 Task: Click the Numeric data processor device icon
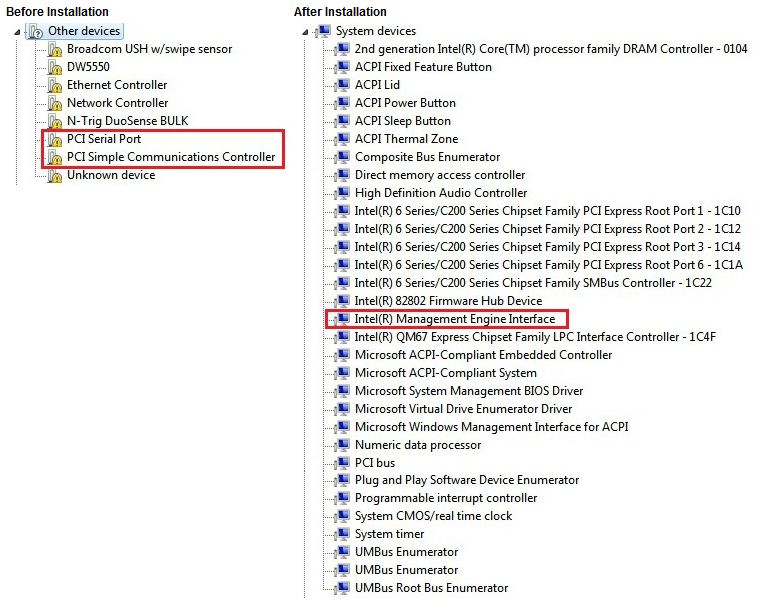[342, 445]
